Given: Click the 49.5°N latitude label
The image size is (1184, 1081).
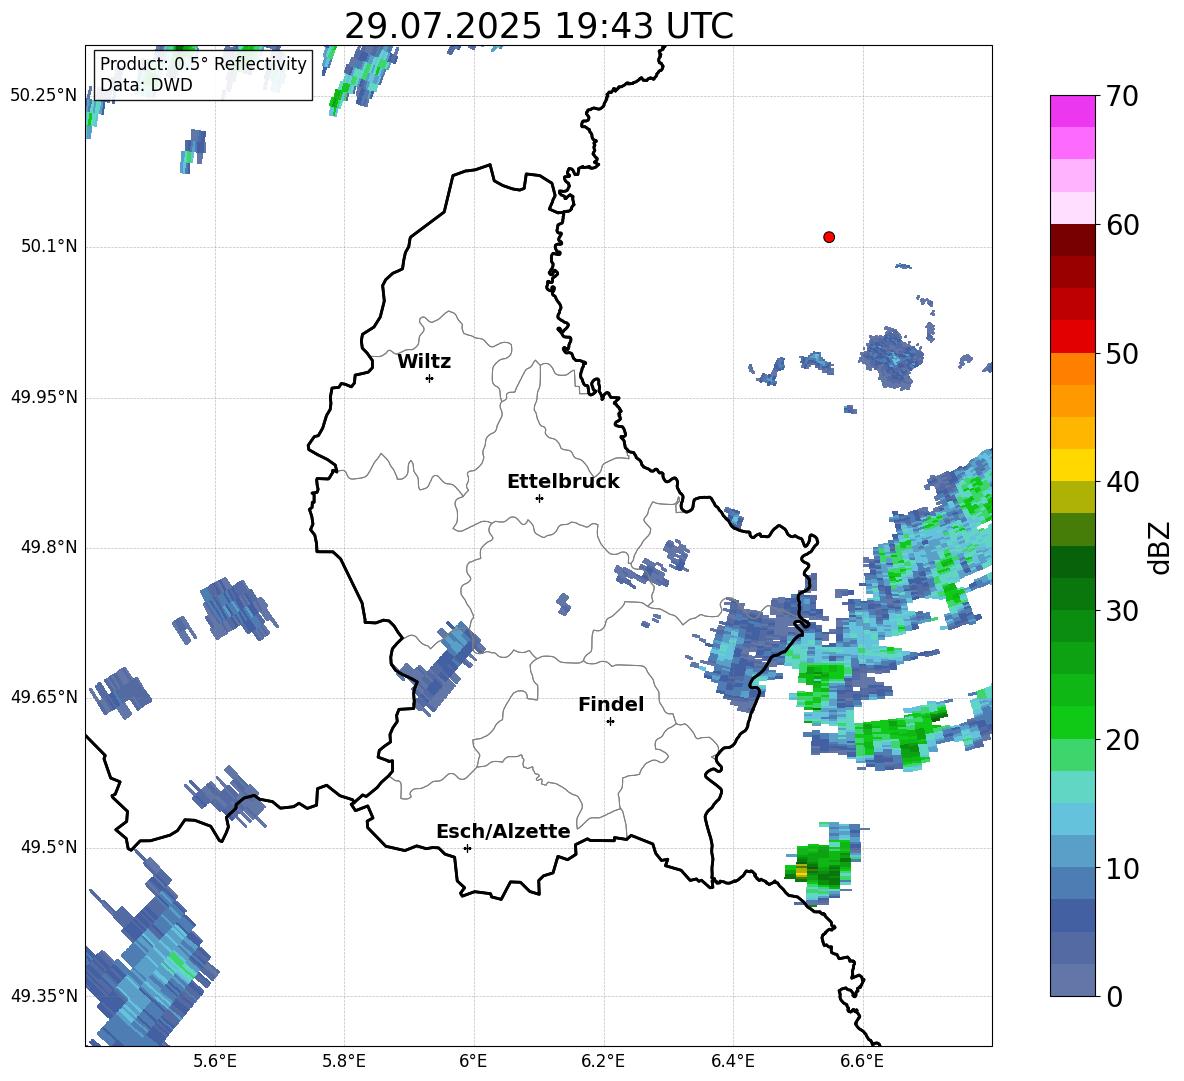Looking at the screenshot, I should 48,847.
